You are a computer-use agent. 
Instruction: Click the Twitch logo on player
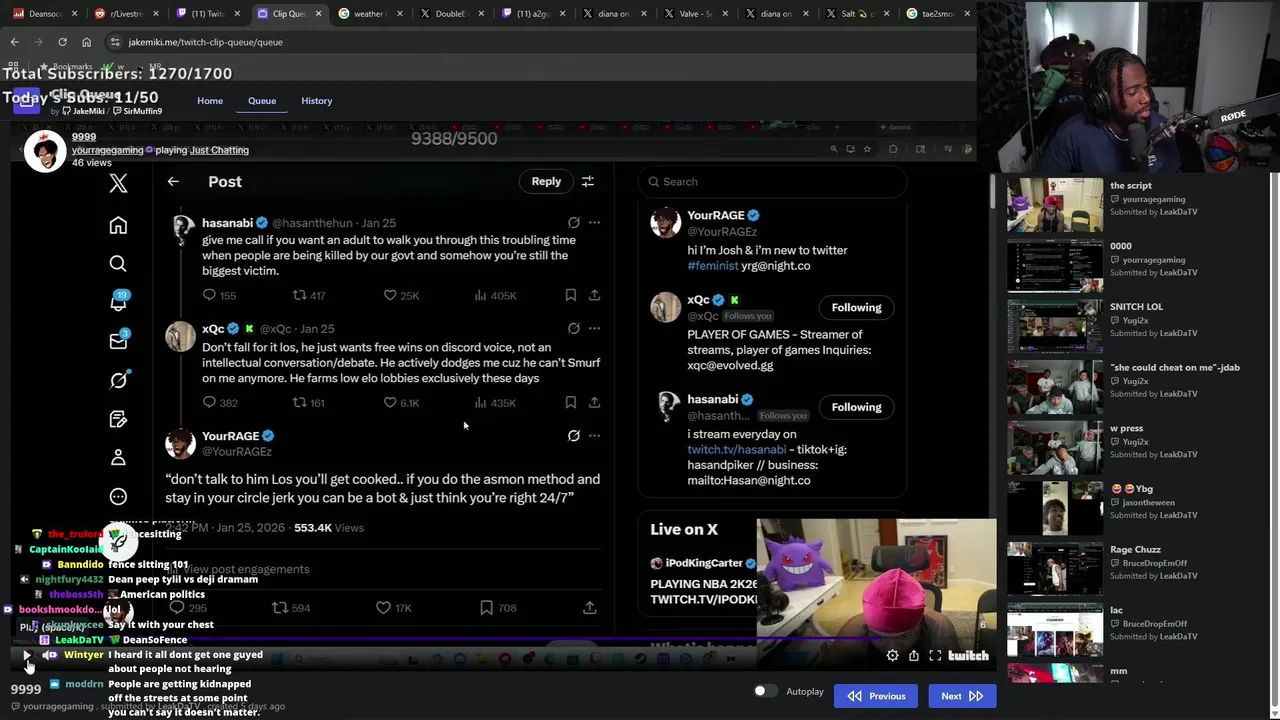tap(968, 656)
